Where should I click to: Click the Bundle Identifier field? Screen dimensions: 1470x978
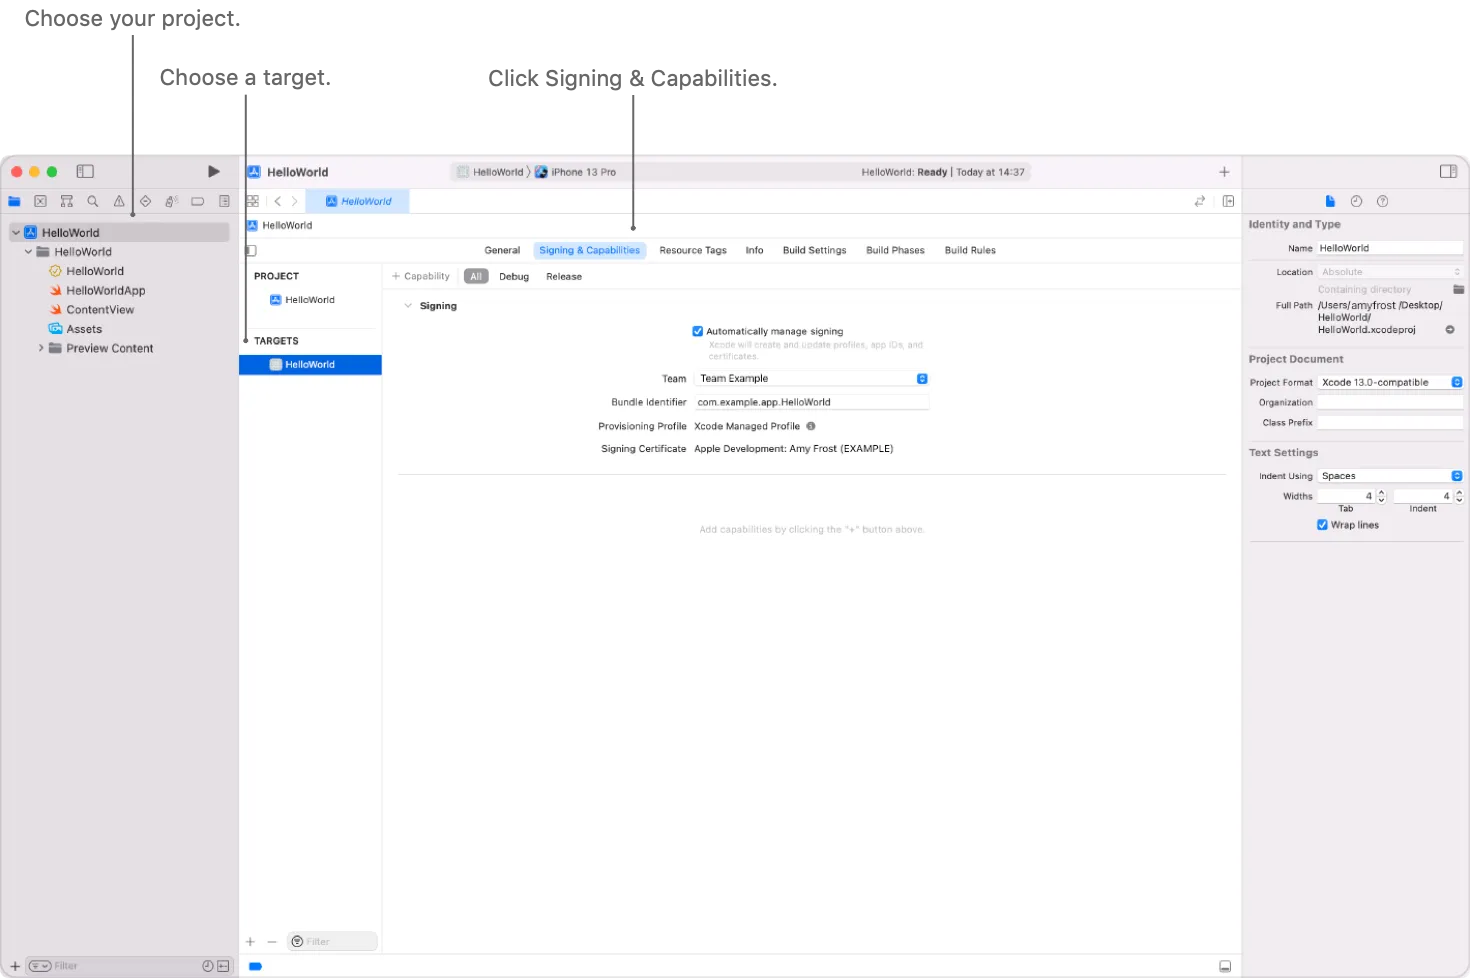[x=811, y=402]
